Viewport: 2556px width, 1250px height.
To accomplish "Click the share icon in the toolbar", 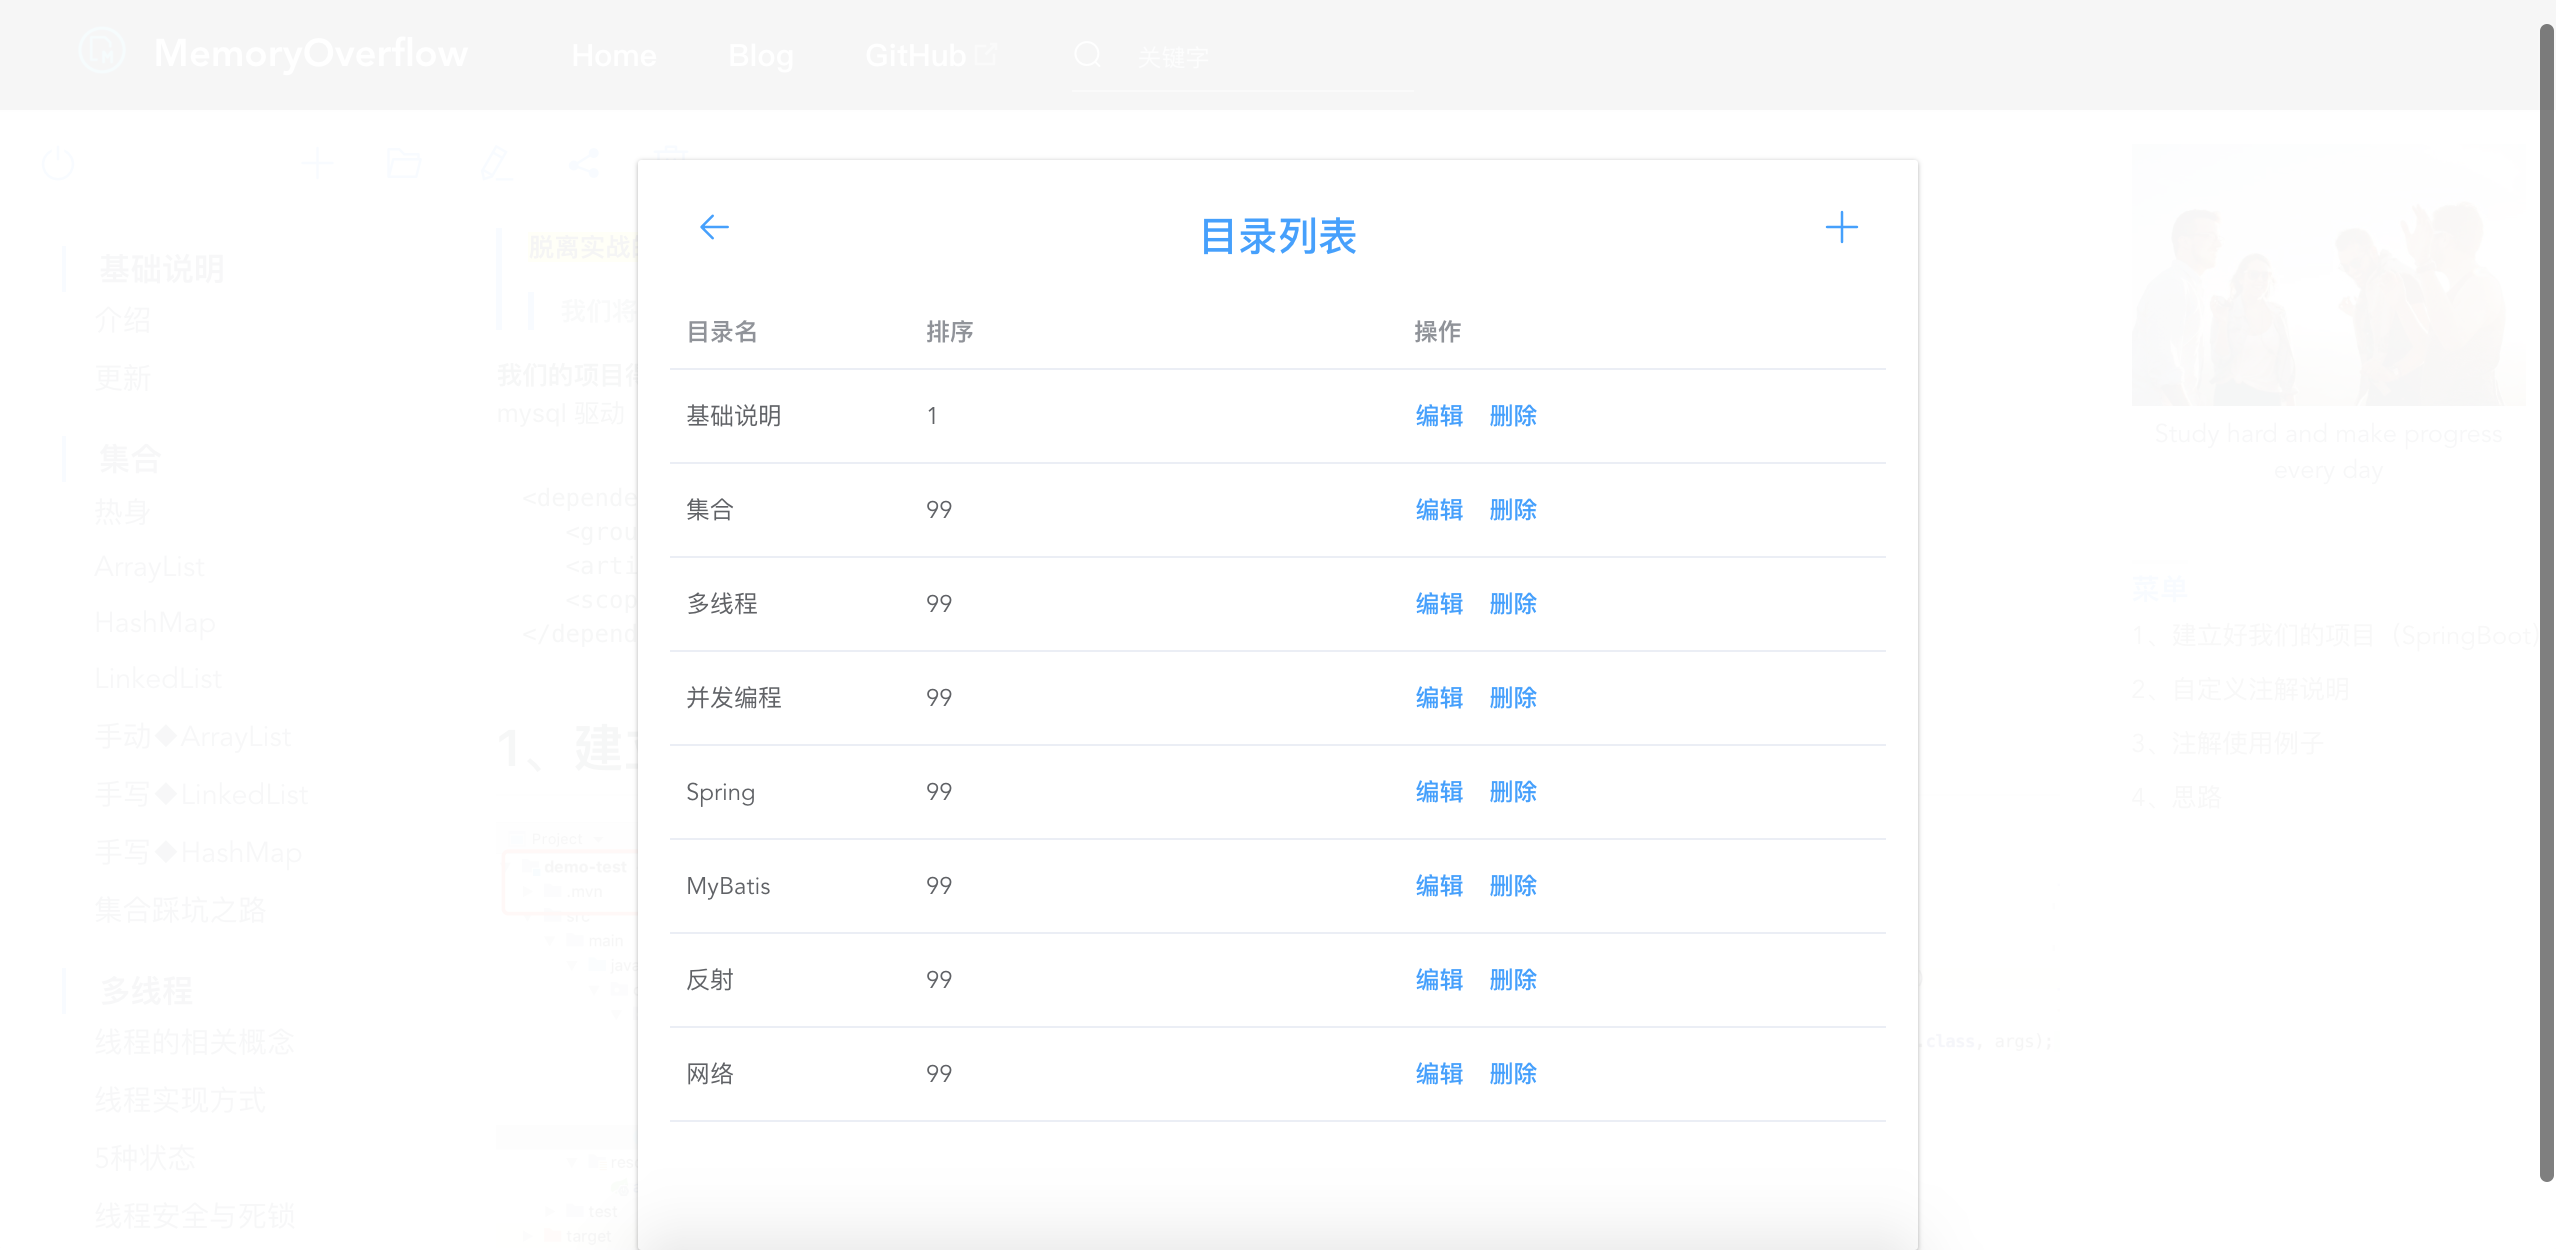I will 584,163.
